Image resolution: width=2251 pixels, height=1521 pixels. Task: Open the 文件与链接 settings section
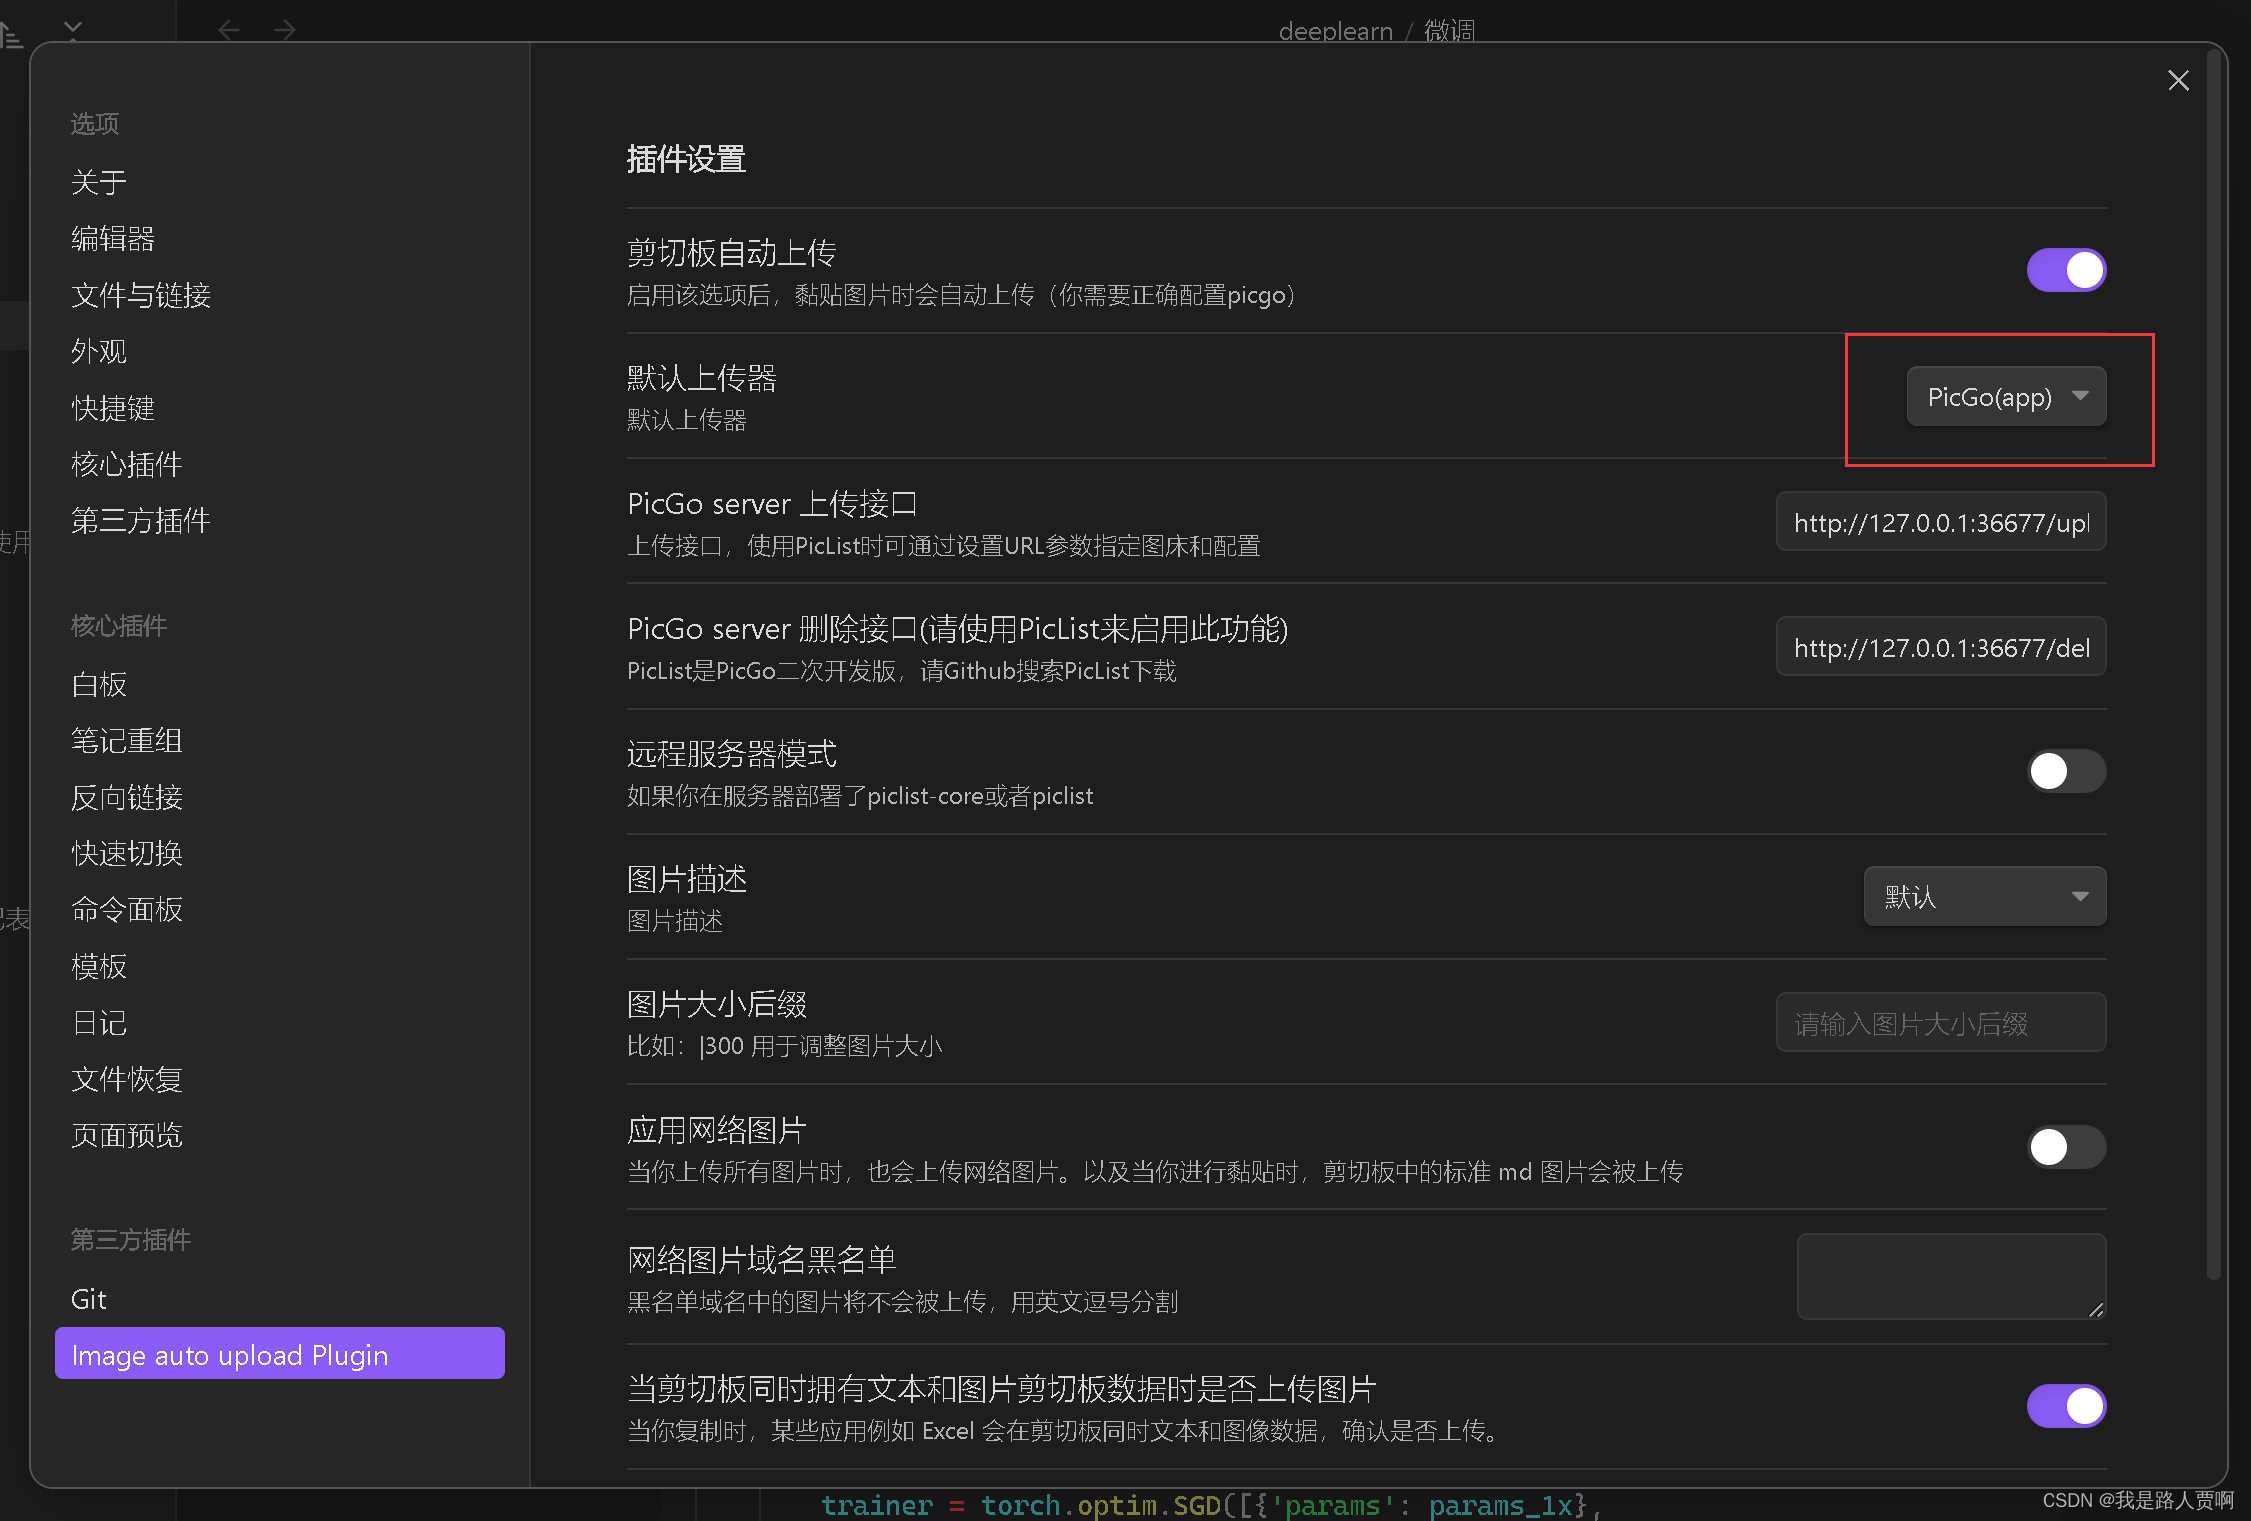[141, 295]
